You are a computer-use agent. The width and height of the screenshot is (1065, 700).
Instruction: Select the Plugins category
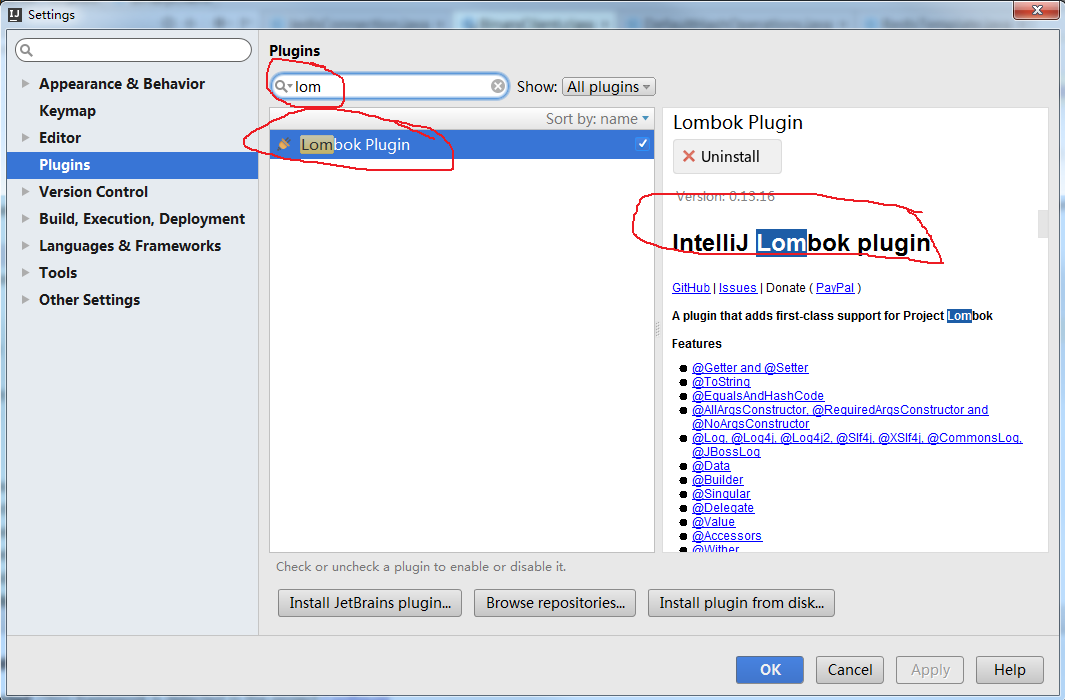point(132,165)
